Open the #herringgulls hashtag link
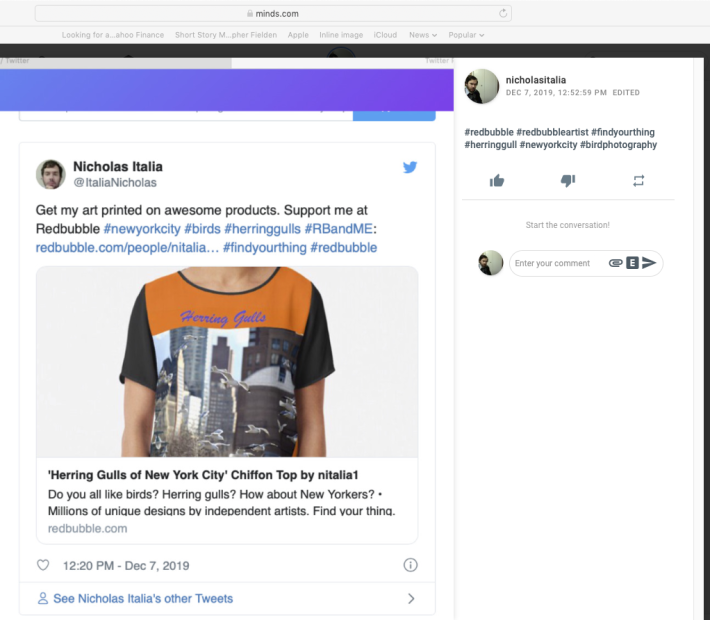Screen dimensions: 710x620 click(x=262, y=229)
